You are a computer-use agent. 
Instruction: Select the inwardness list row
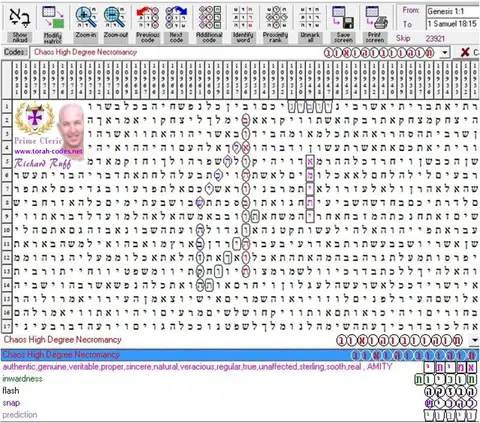(x=240, y=379)
